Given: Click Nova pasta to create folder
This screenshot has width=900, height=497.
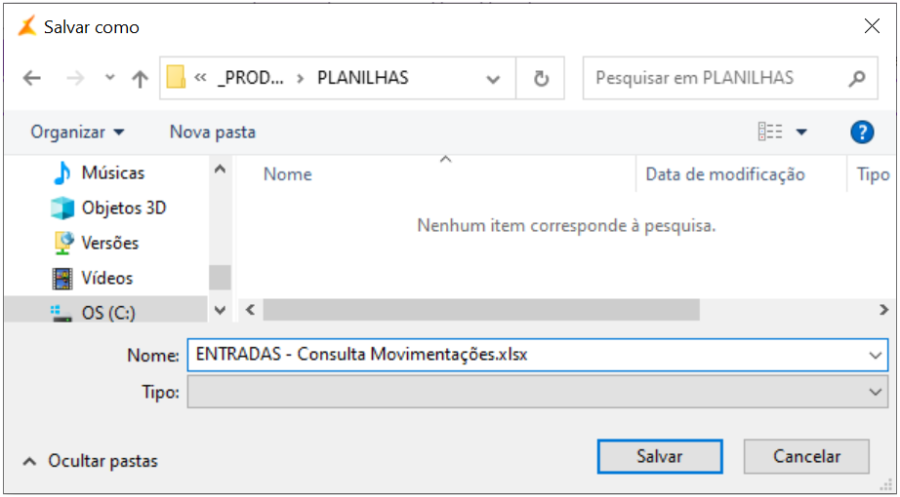Looking at the screenshot, I should click(x=212, y=132).
